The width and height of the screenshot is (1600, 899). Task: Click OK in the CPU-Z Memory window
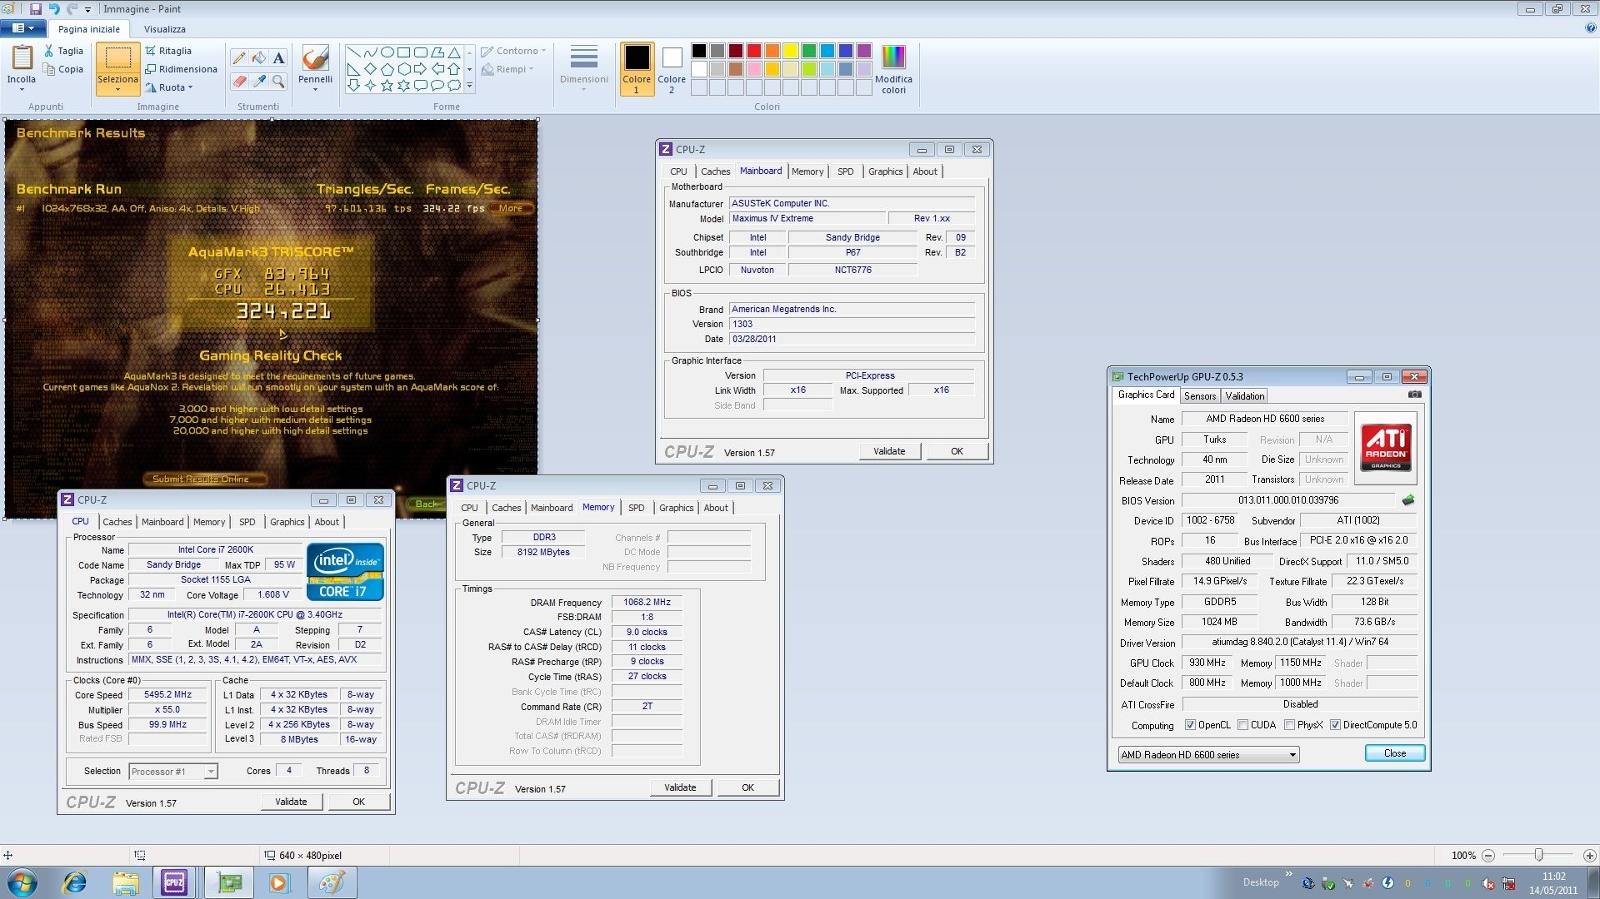pos(747,788)
